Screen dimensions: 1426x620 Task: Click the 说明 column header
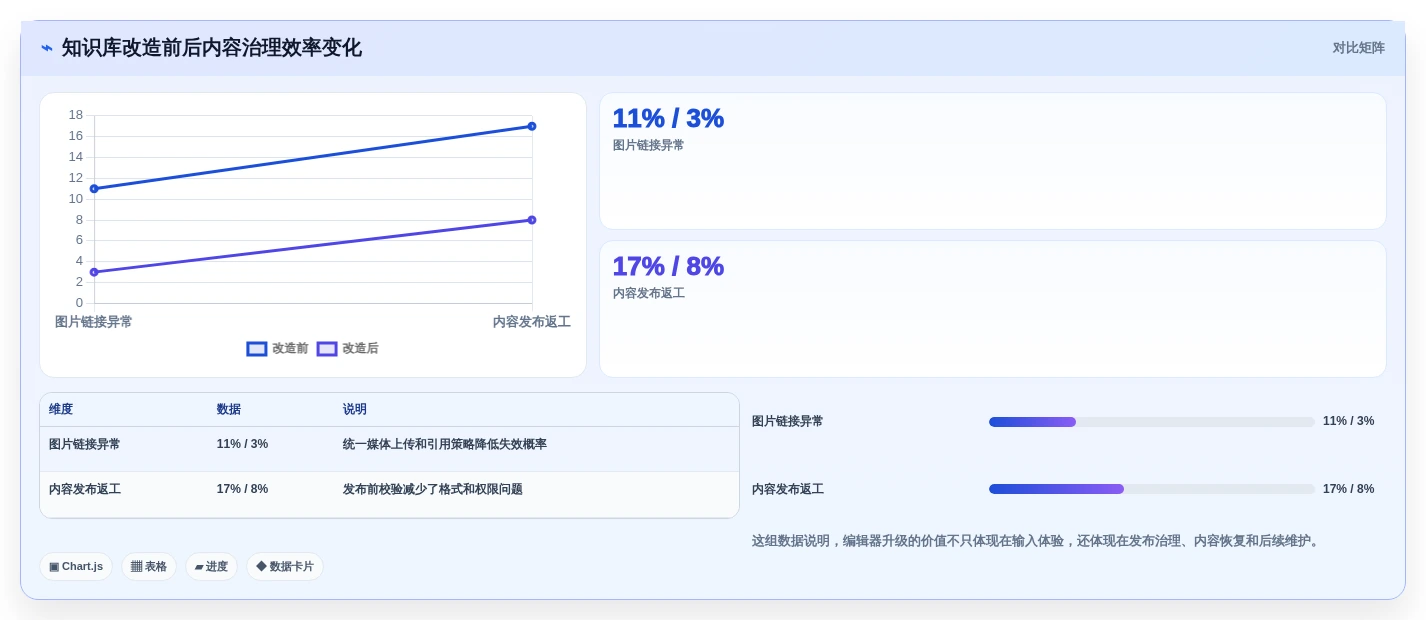tap(355, 409)
